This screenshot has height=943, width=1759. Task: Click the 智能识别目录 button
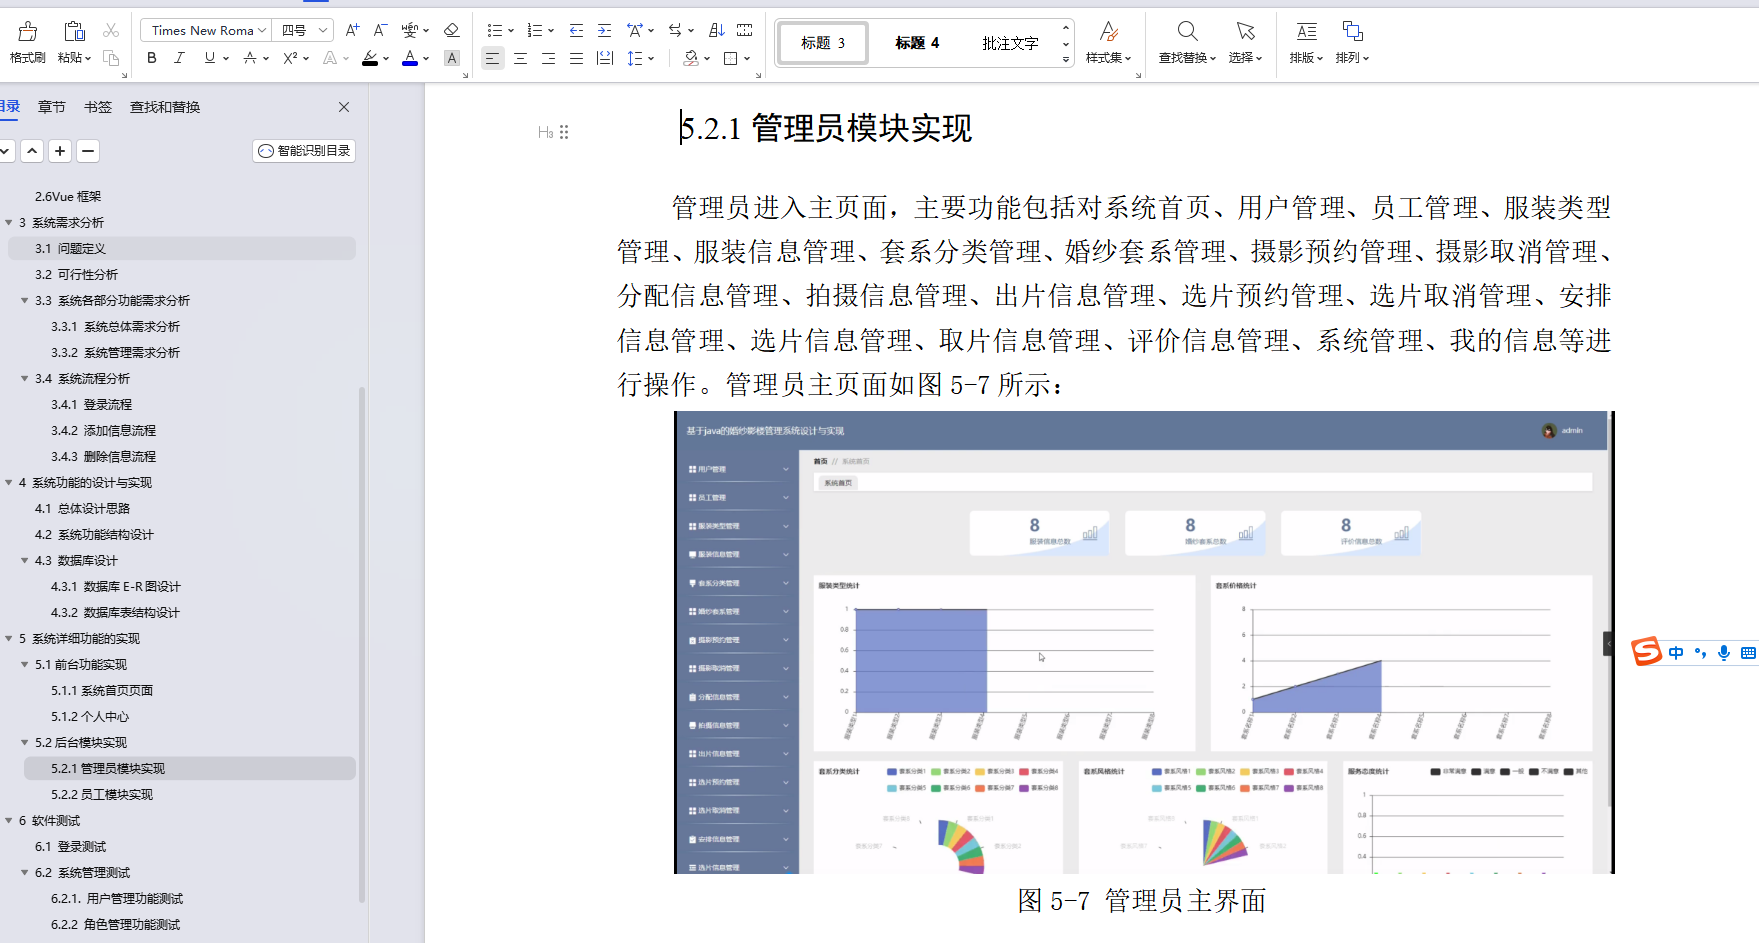point(304,151)
